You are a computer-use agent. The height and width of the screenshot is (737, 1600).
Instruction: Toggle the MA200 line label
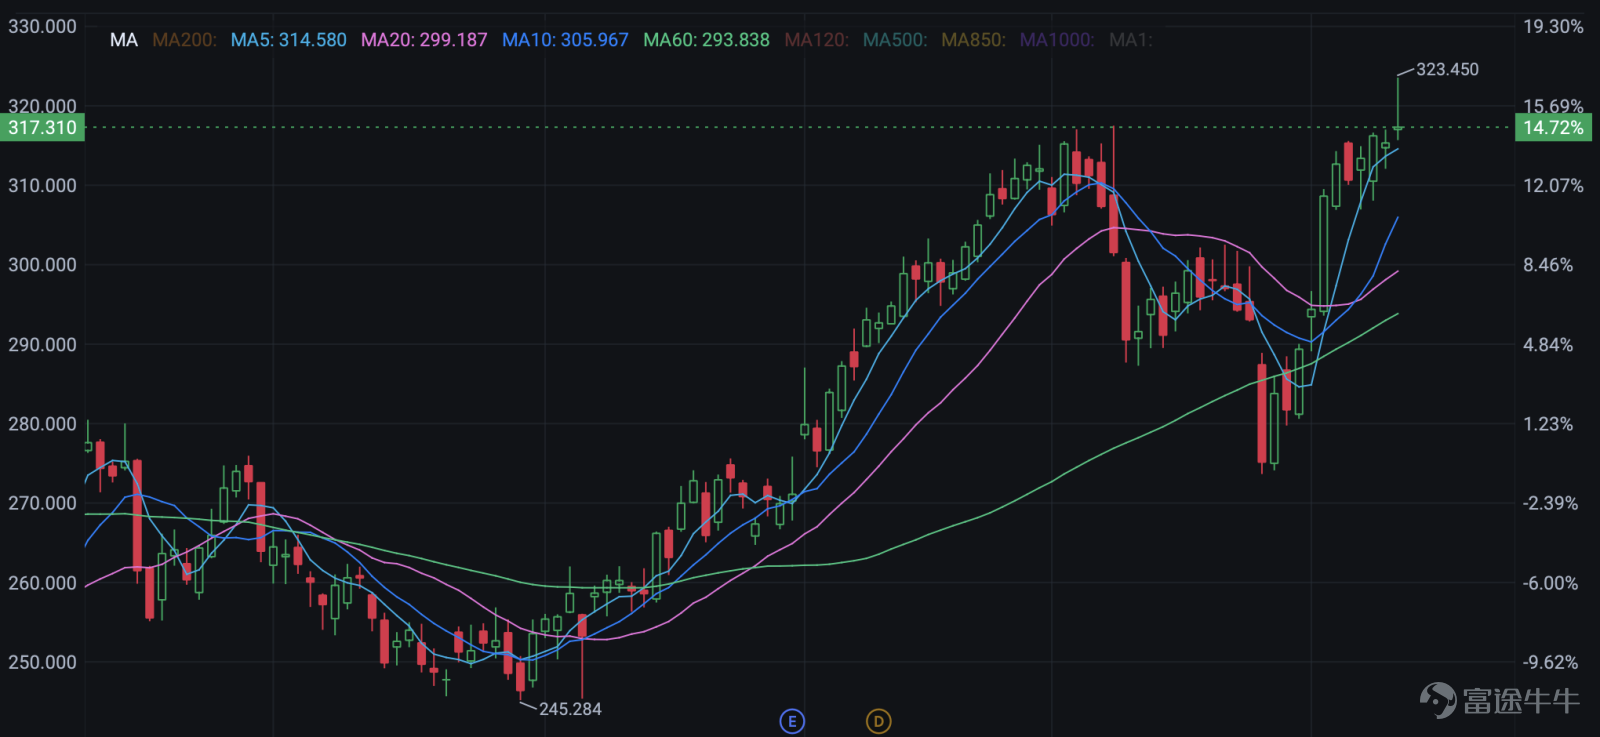coord(184,40)
